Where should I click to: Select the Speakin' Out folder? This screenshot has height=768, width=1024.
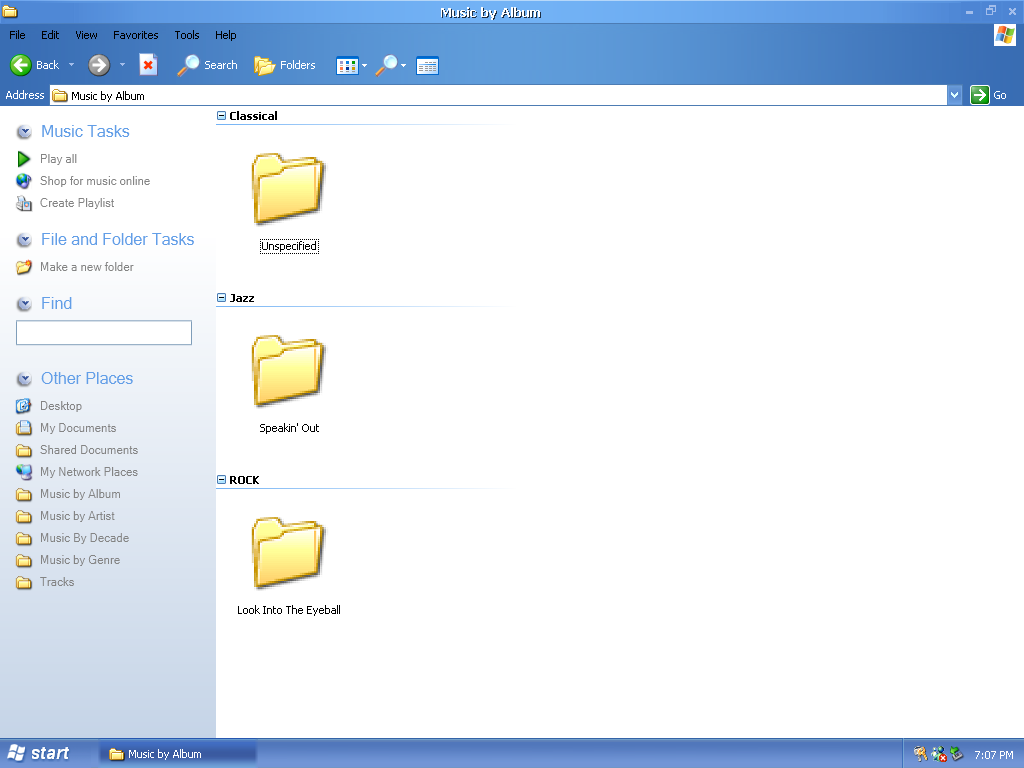(x=288, y=372)
